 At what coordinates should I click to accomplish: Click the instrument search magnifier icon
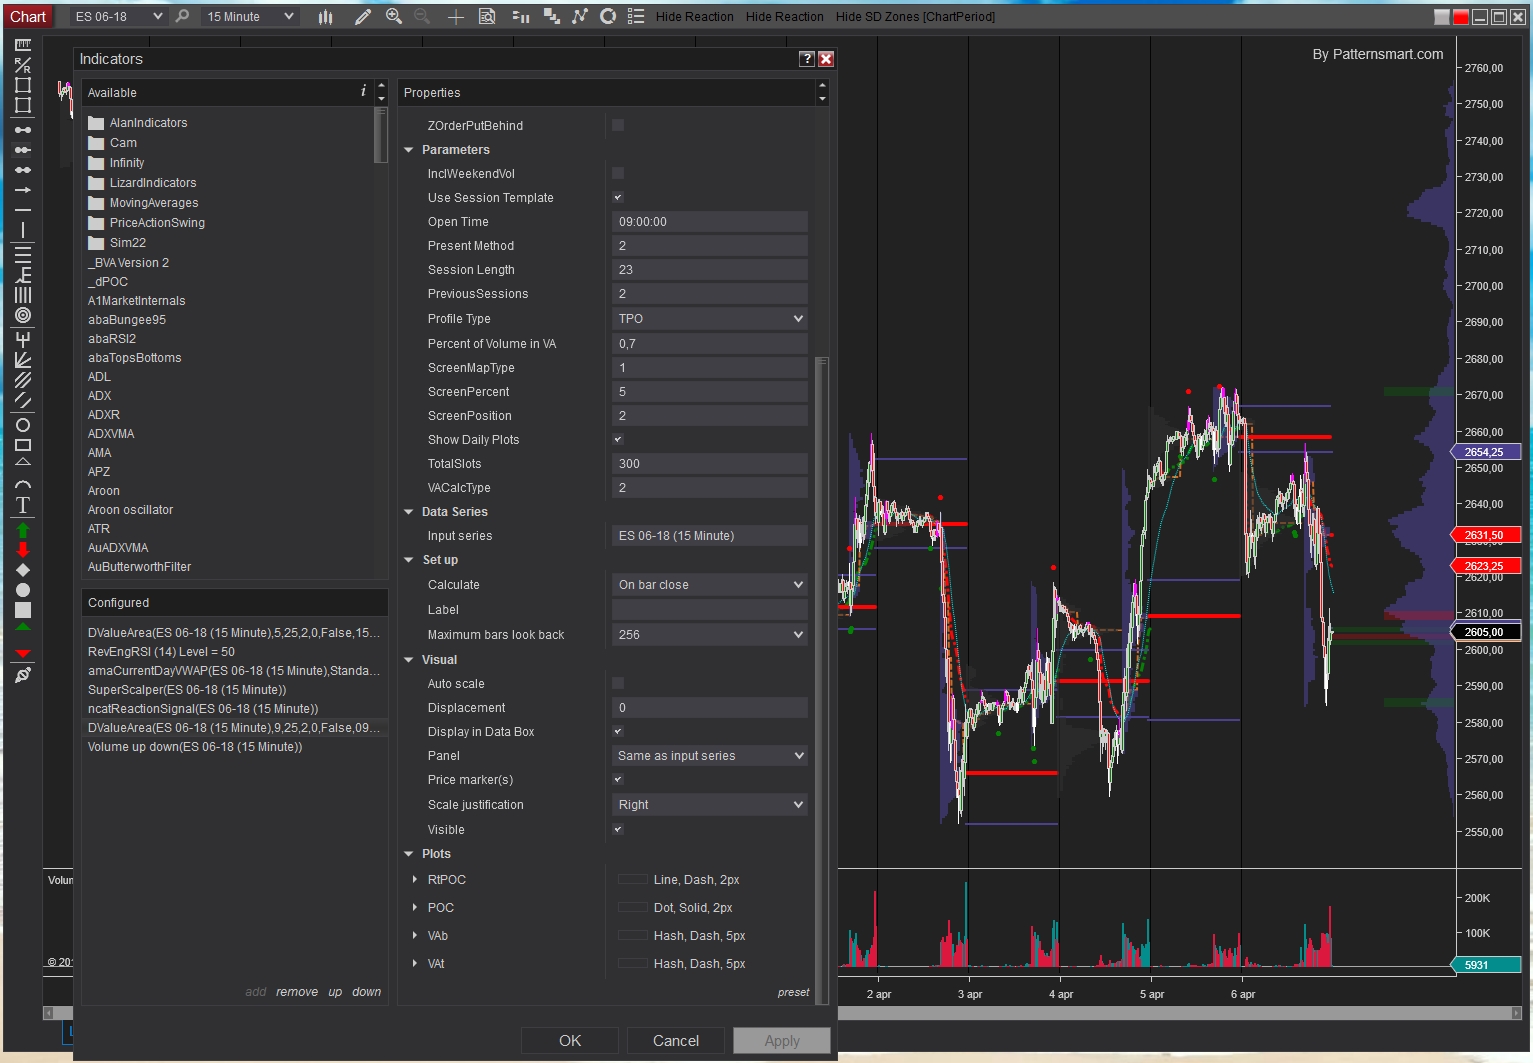pos(182,17)
